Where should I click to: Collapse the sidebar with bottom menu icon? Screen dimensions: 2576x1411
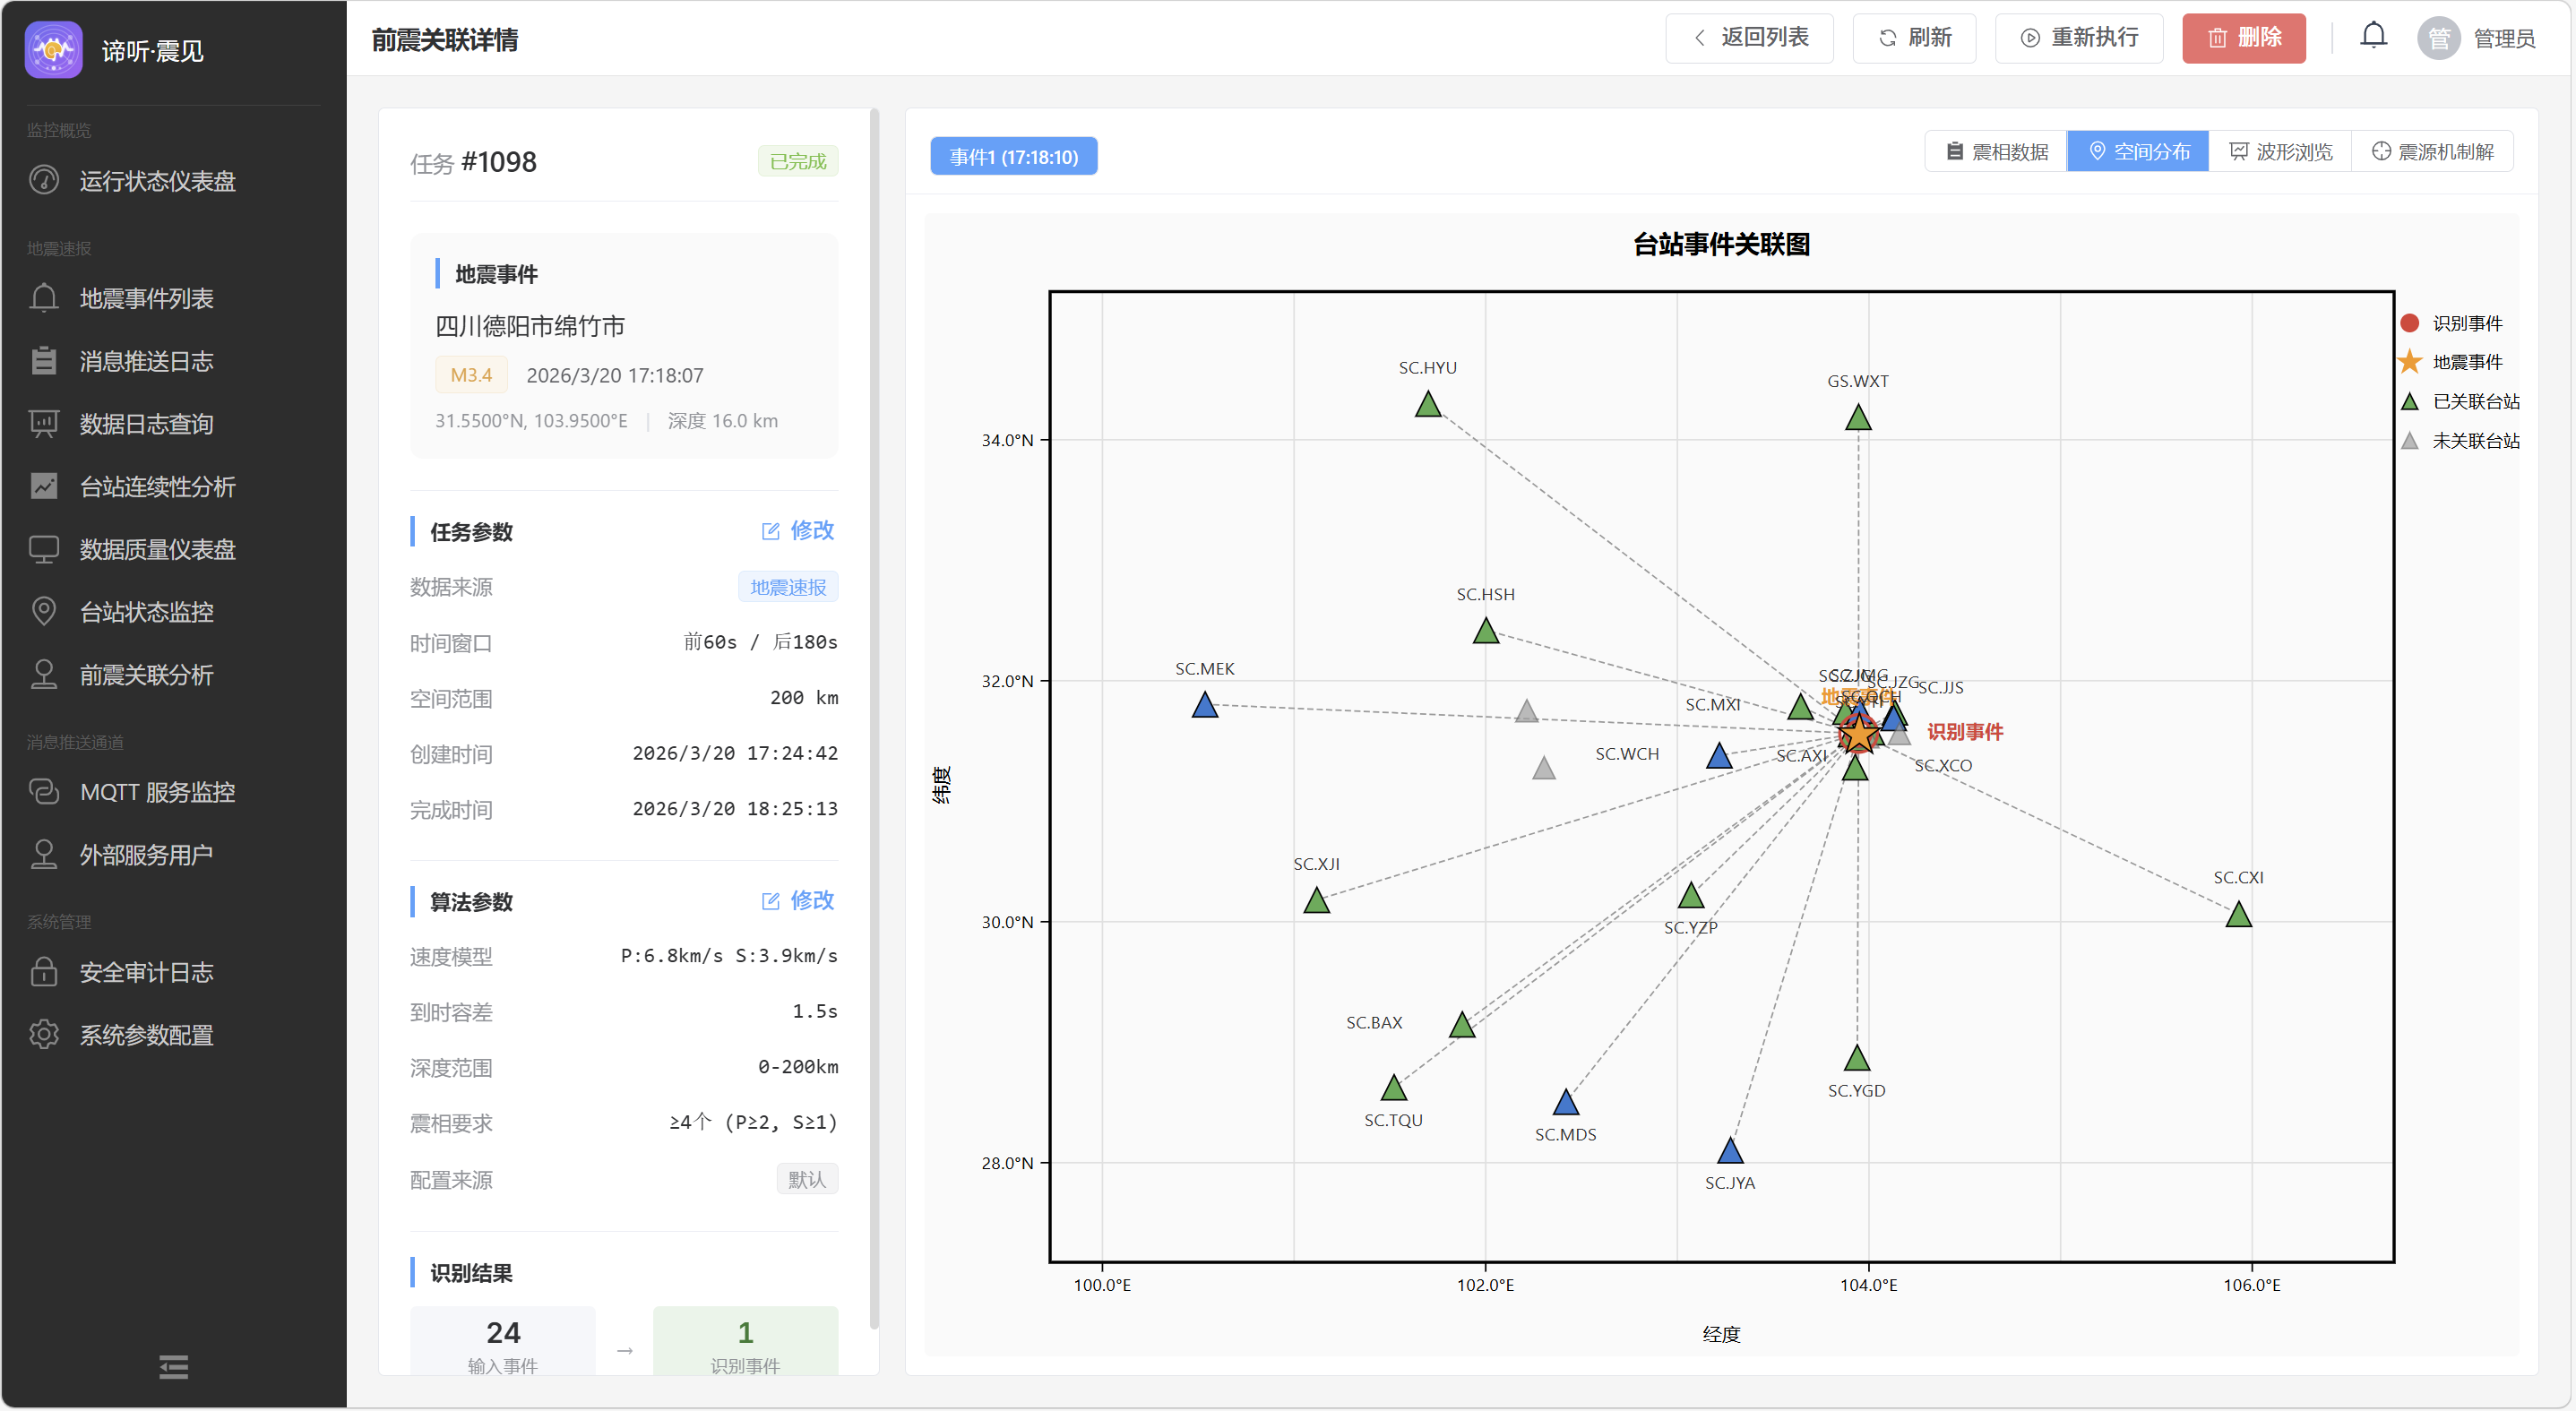click(173, 1366)
